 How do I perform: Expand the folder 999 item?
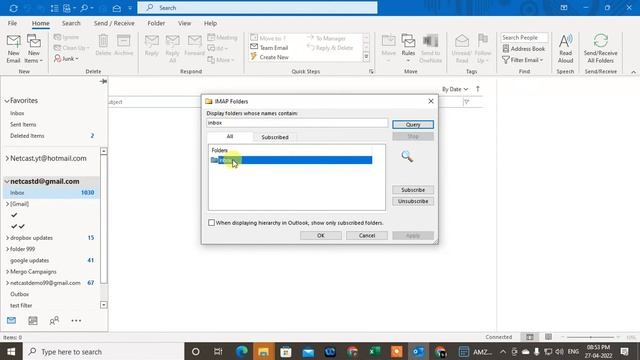(7, 249)
